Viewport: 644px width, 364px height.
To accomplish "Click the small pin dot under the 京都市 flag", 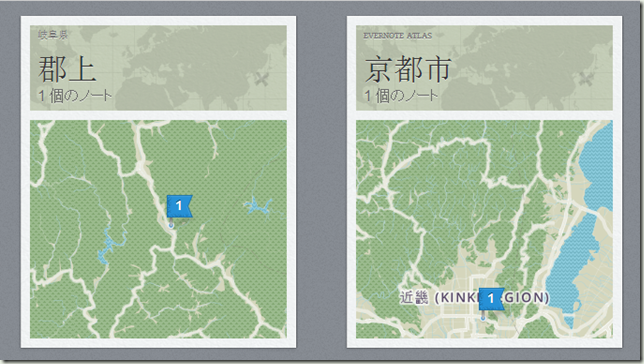I will [x=483, y=318].
